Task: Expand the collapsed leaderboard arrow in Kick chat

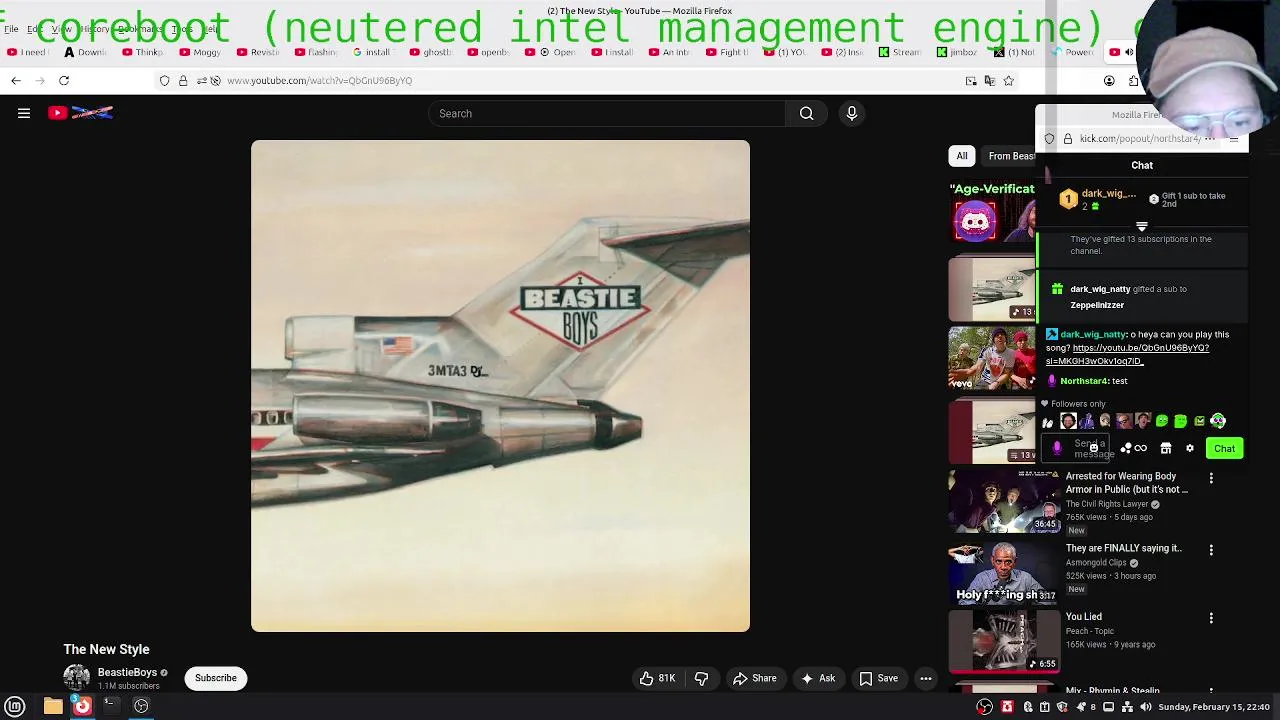Action: click(x=1142, y=227)
